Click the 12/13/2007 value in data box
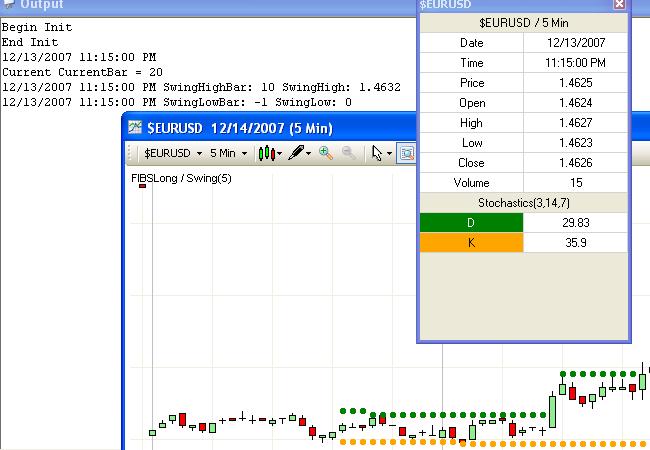The width and height of the screenshot is (650, 450). point(575,43)
